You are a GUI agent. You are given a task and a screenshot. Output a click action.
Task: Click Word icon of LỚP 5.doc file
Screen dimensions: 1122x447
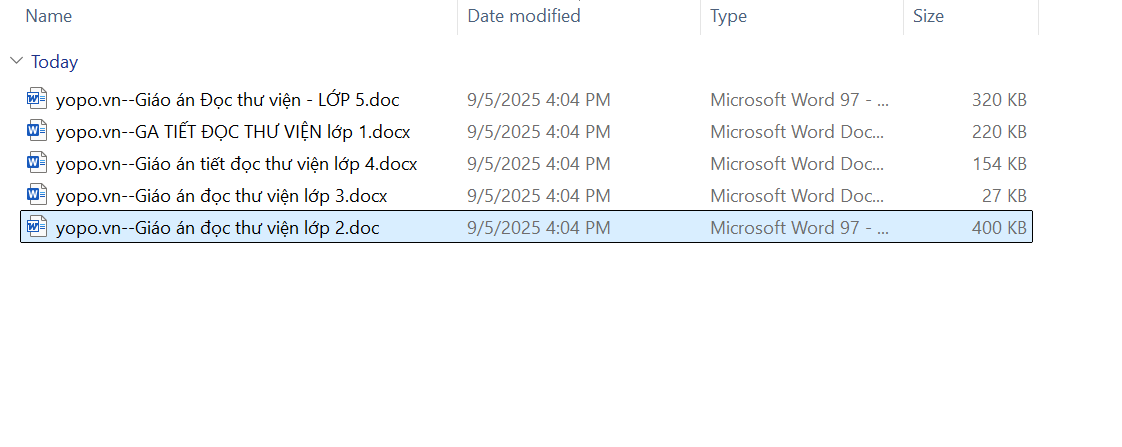37,99
